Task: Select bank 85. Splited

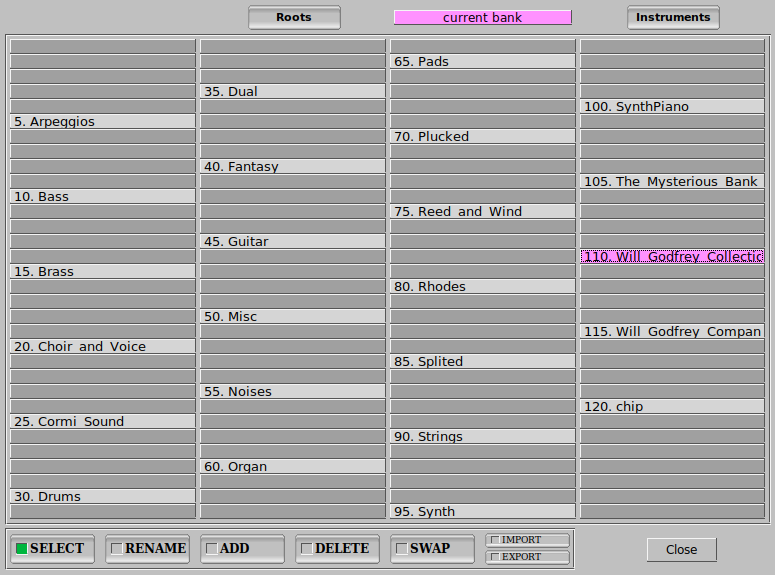Action: pos(483,362)
